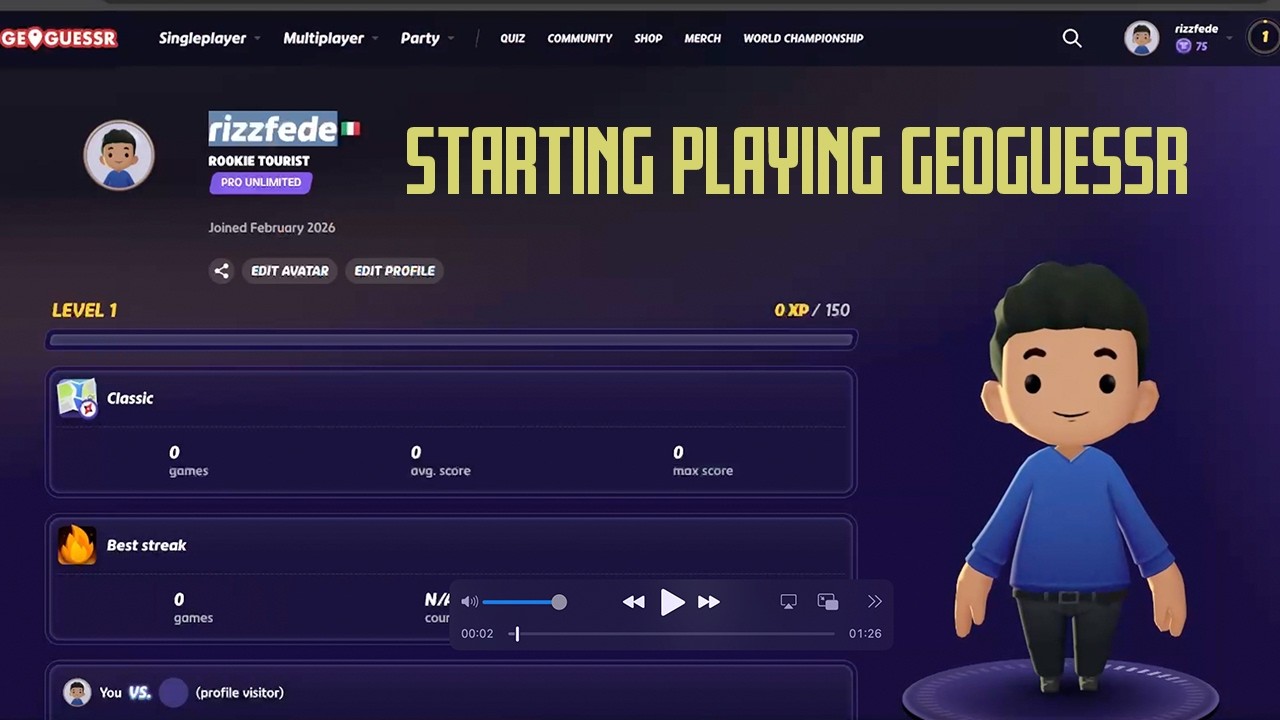Expand the Party dropdown menu

click(427, 38)
